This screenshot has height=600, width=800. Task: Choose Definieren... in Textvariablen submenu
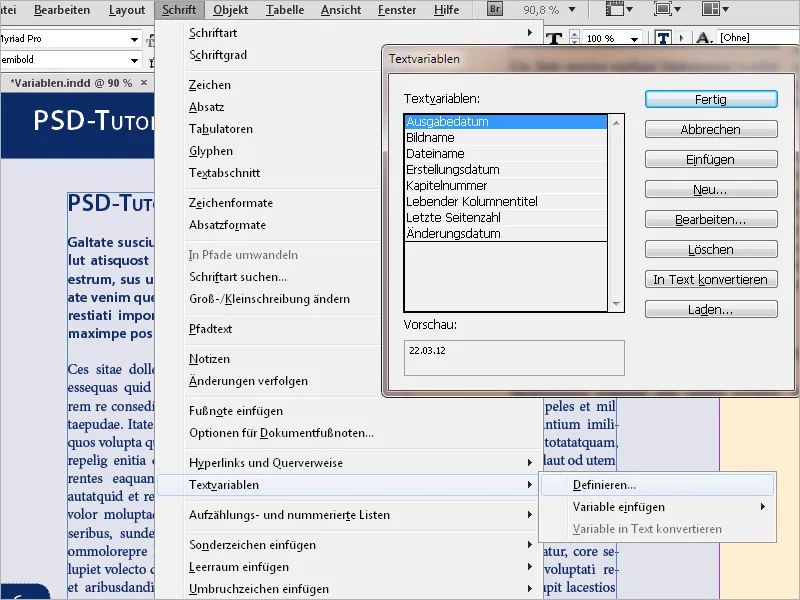[658, 485]
